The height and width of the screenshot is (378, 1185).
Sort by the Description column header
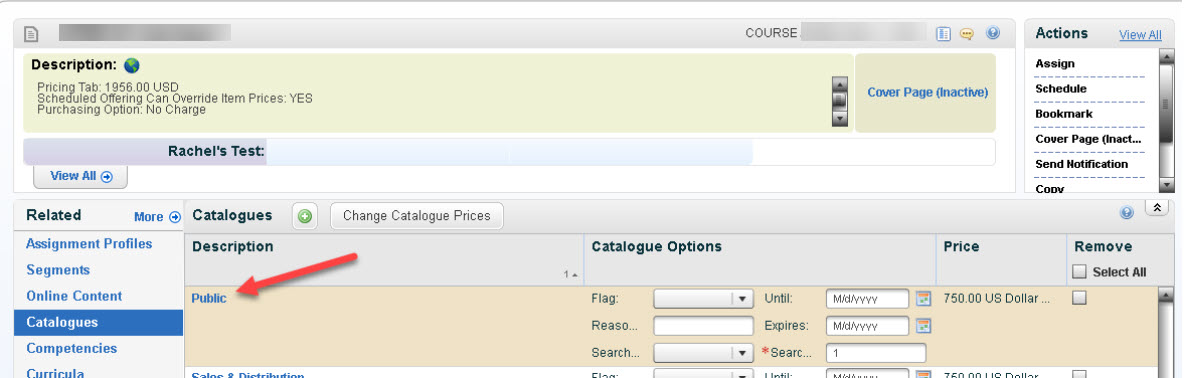click(x=233, y=246)
